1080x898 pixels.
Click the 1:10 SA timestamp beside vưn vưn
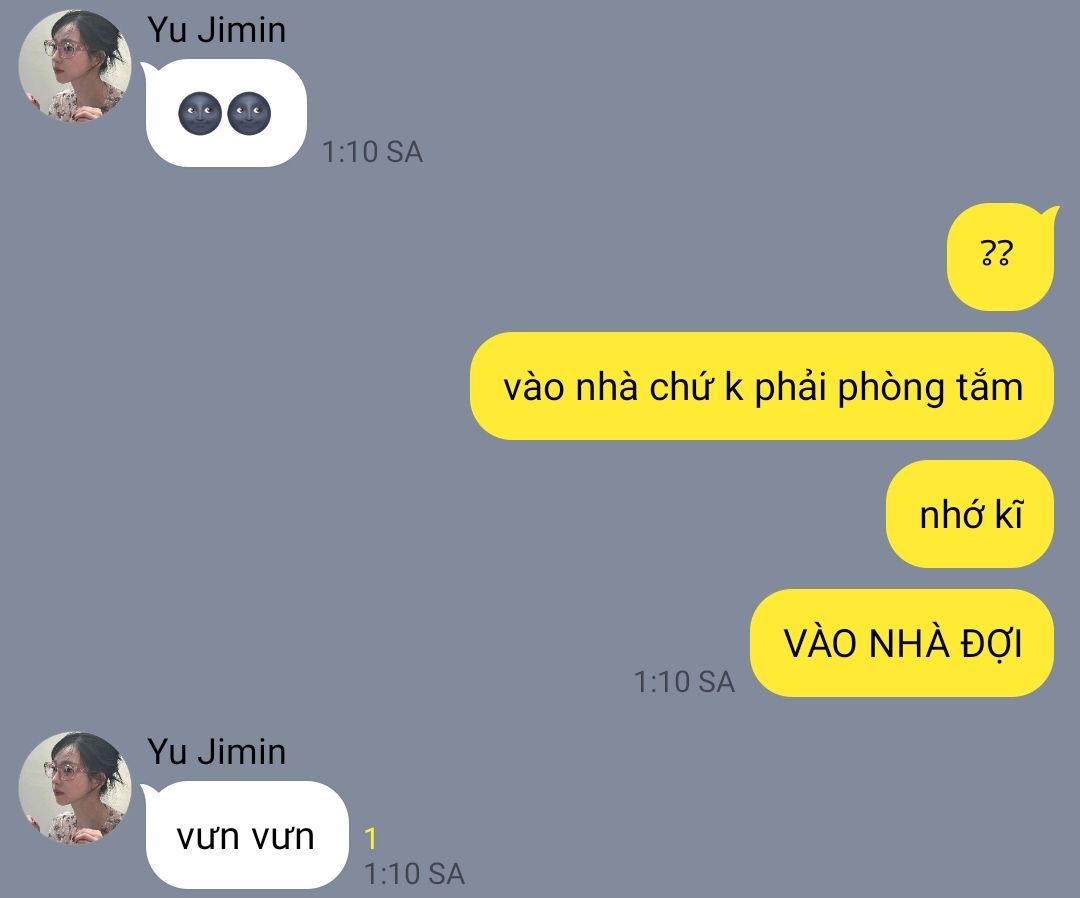415,873
